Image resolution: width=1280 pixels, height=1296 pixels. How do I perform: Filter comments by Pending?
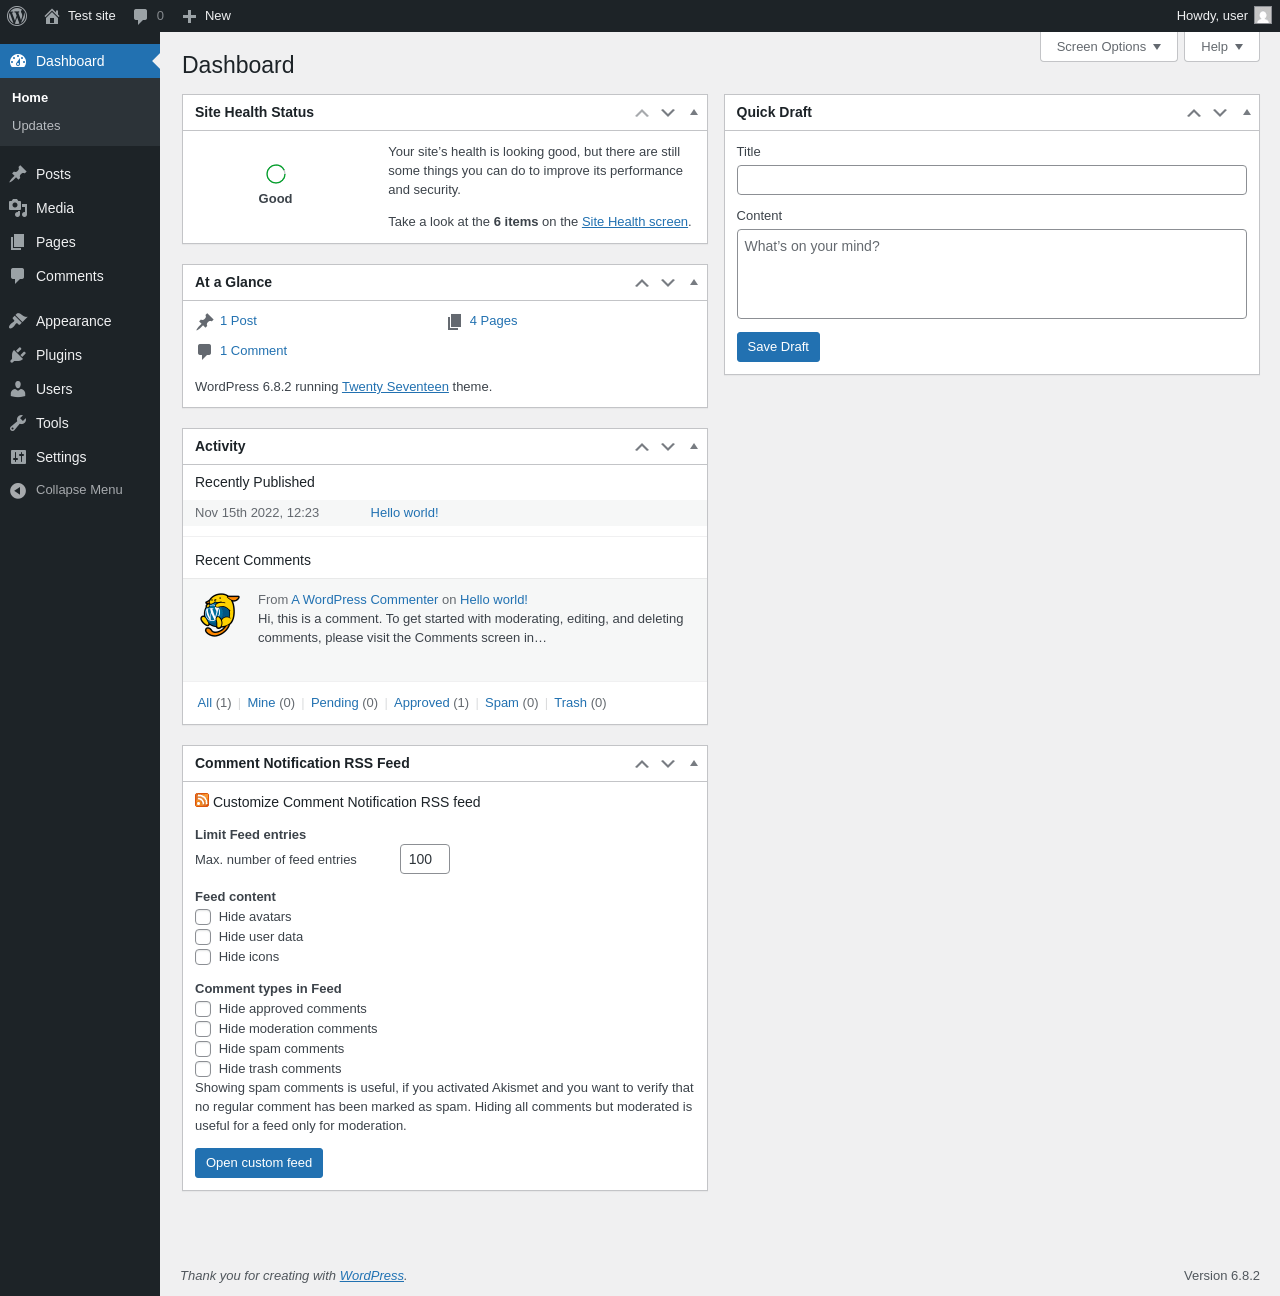[334, 703]
